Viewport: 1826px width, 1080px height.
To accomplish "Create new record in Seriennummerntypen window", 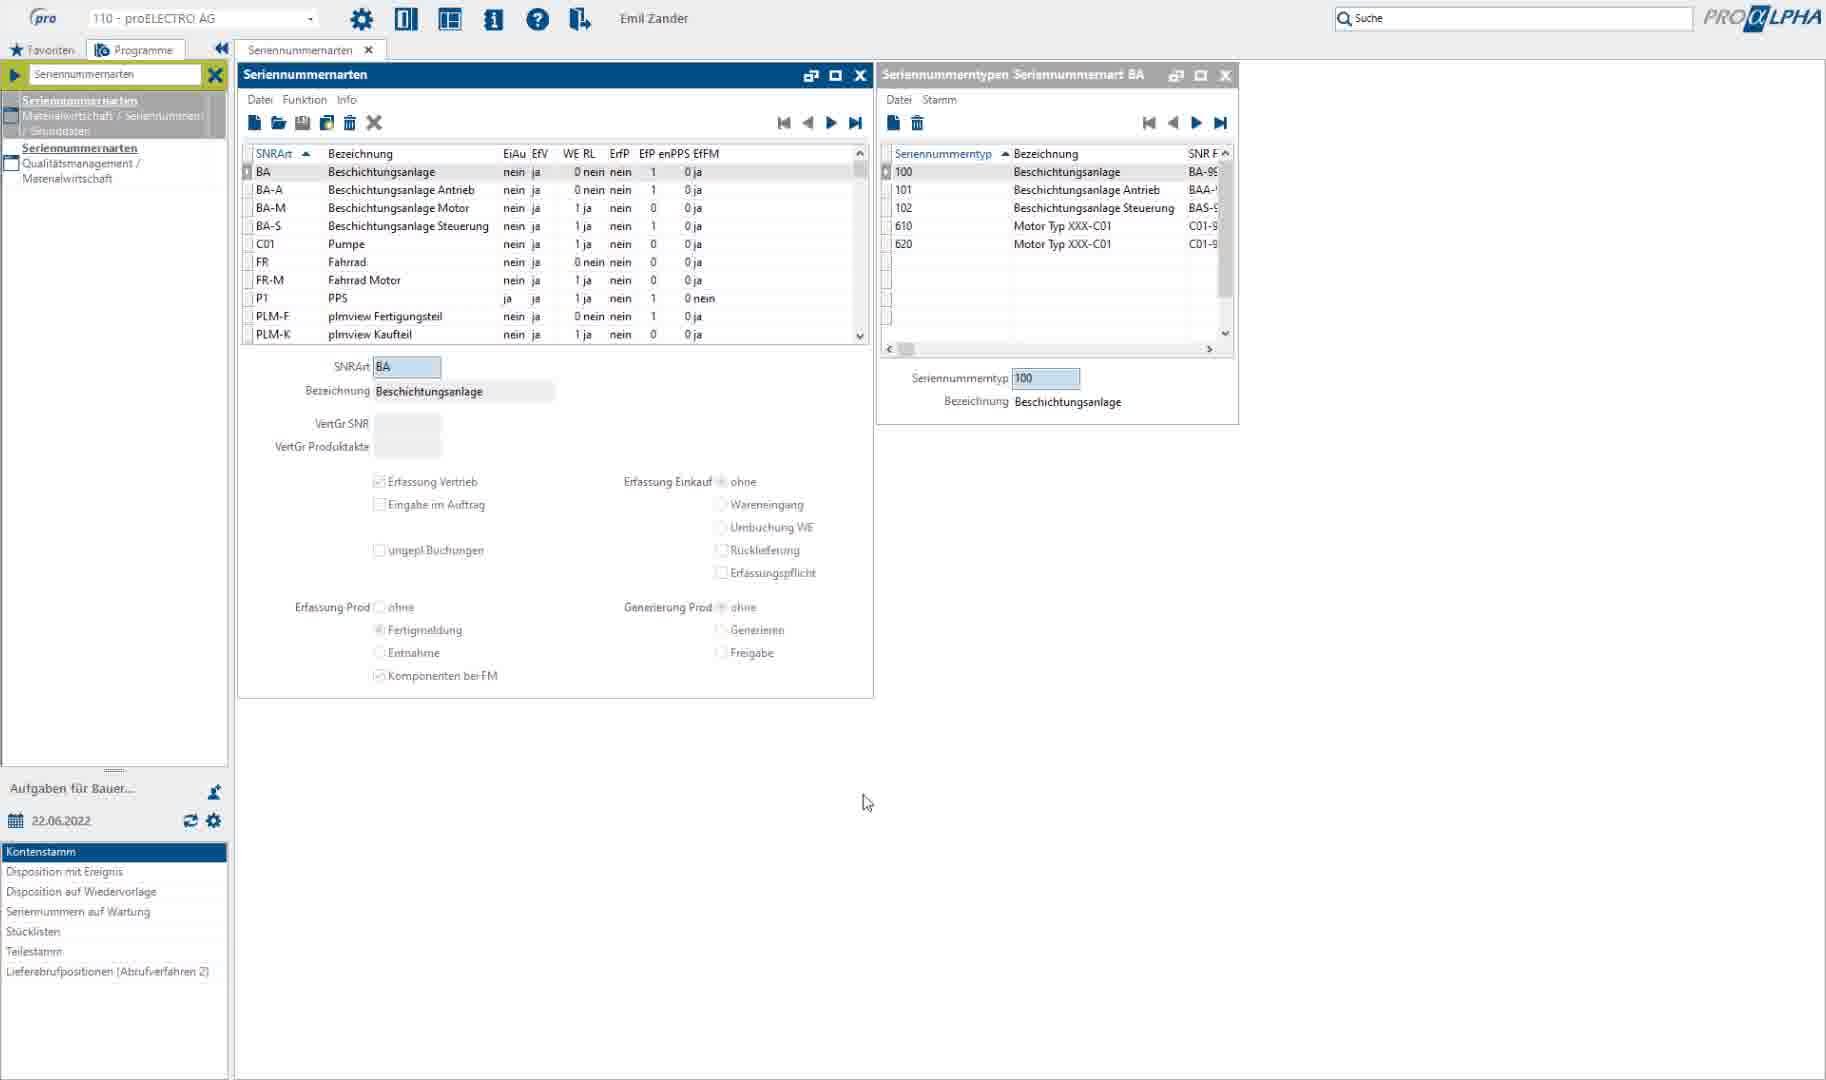I will point(893,123).
